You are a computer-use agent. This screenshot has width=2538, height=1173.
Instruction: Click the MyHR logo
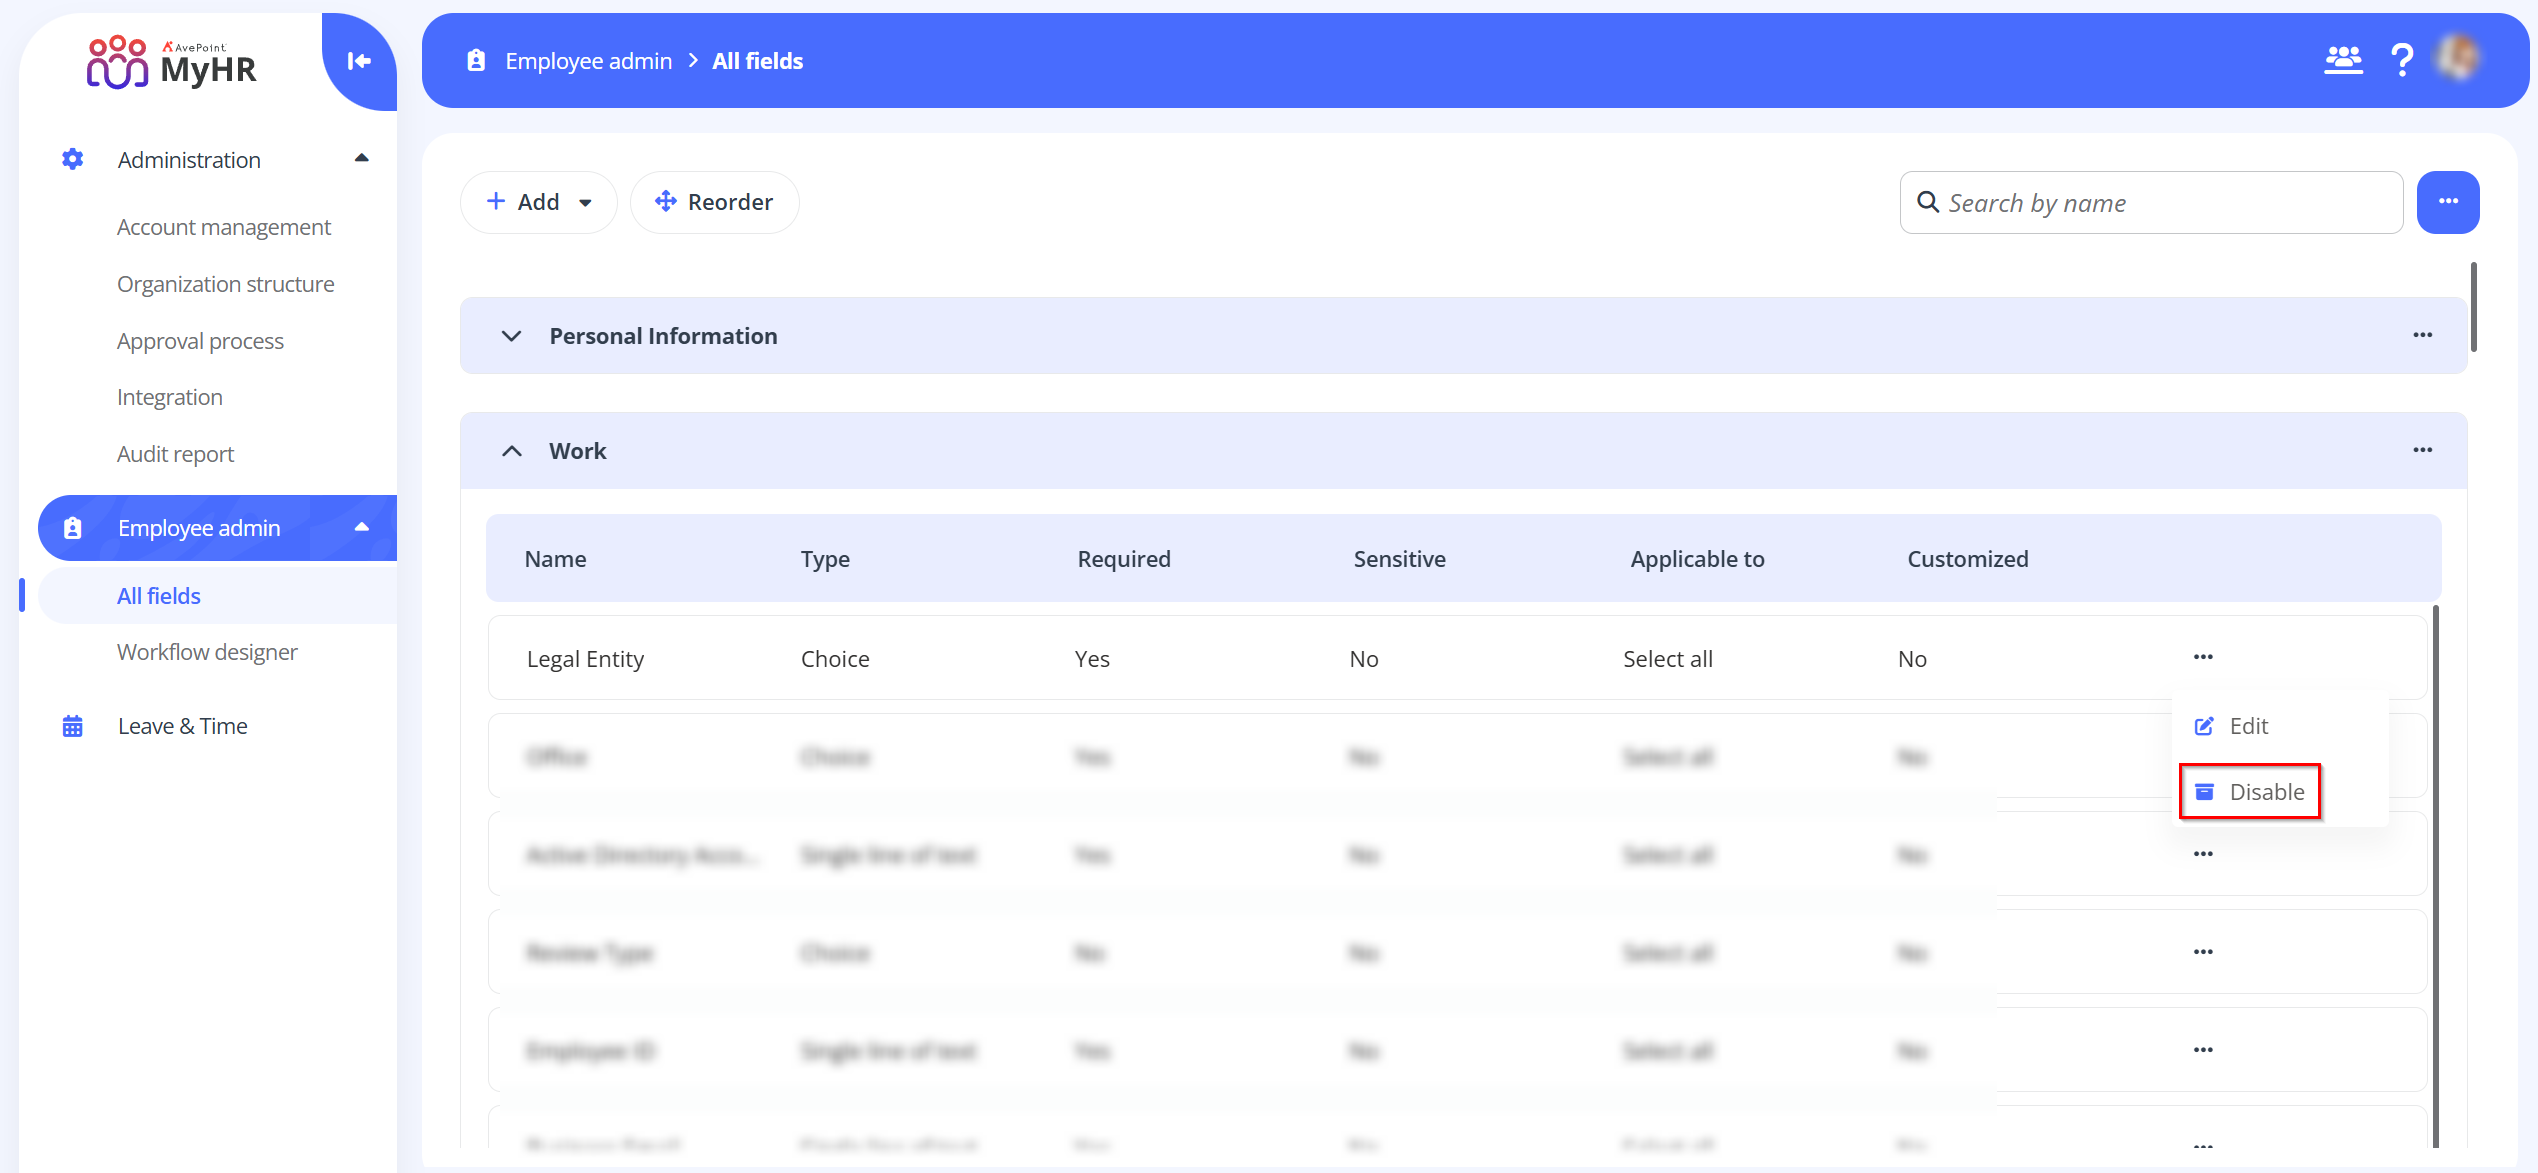(x=171, y=62)
